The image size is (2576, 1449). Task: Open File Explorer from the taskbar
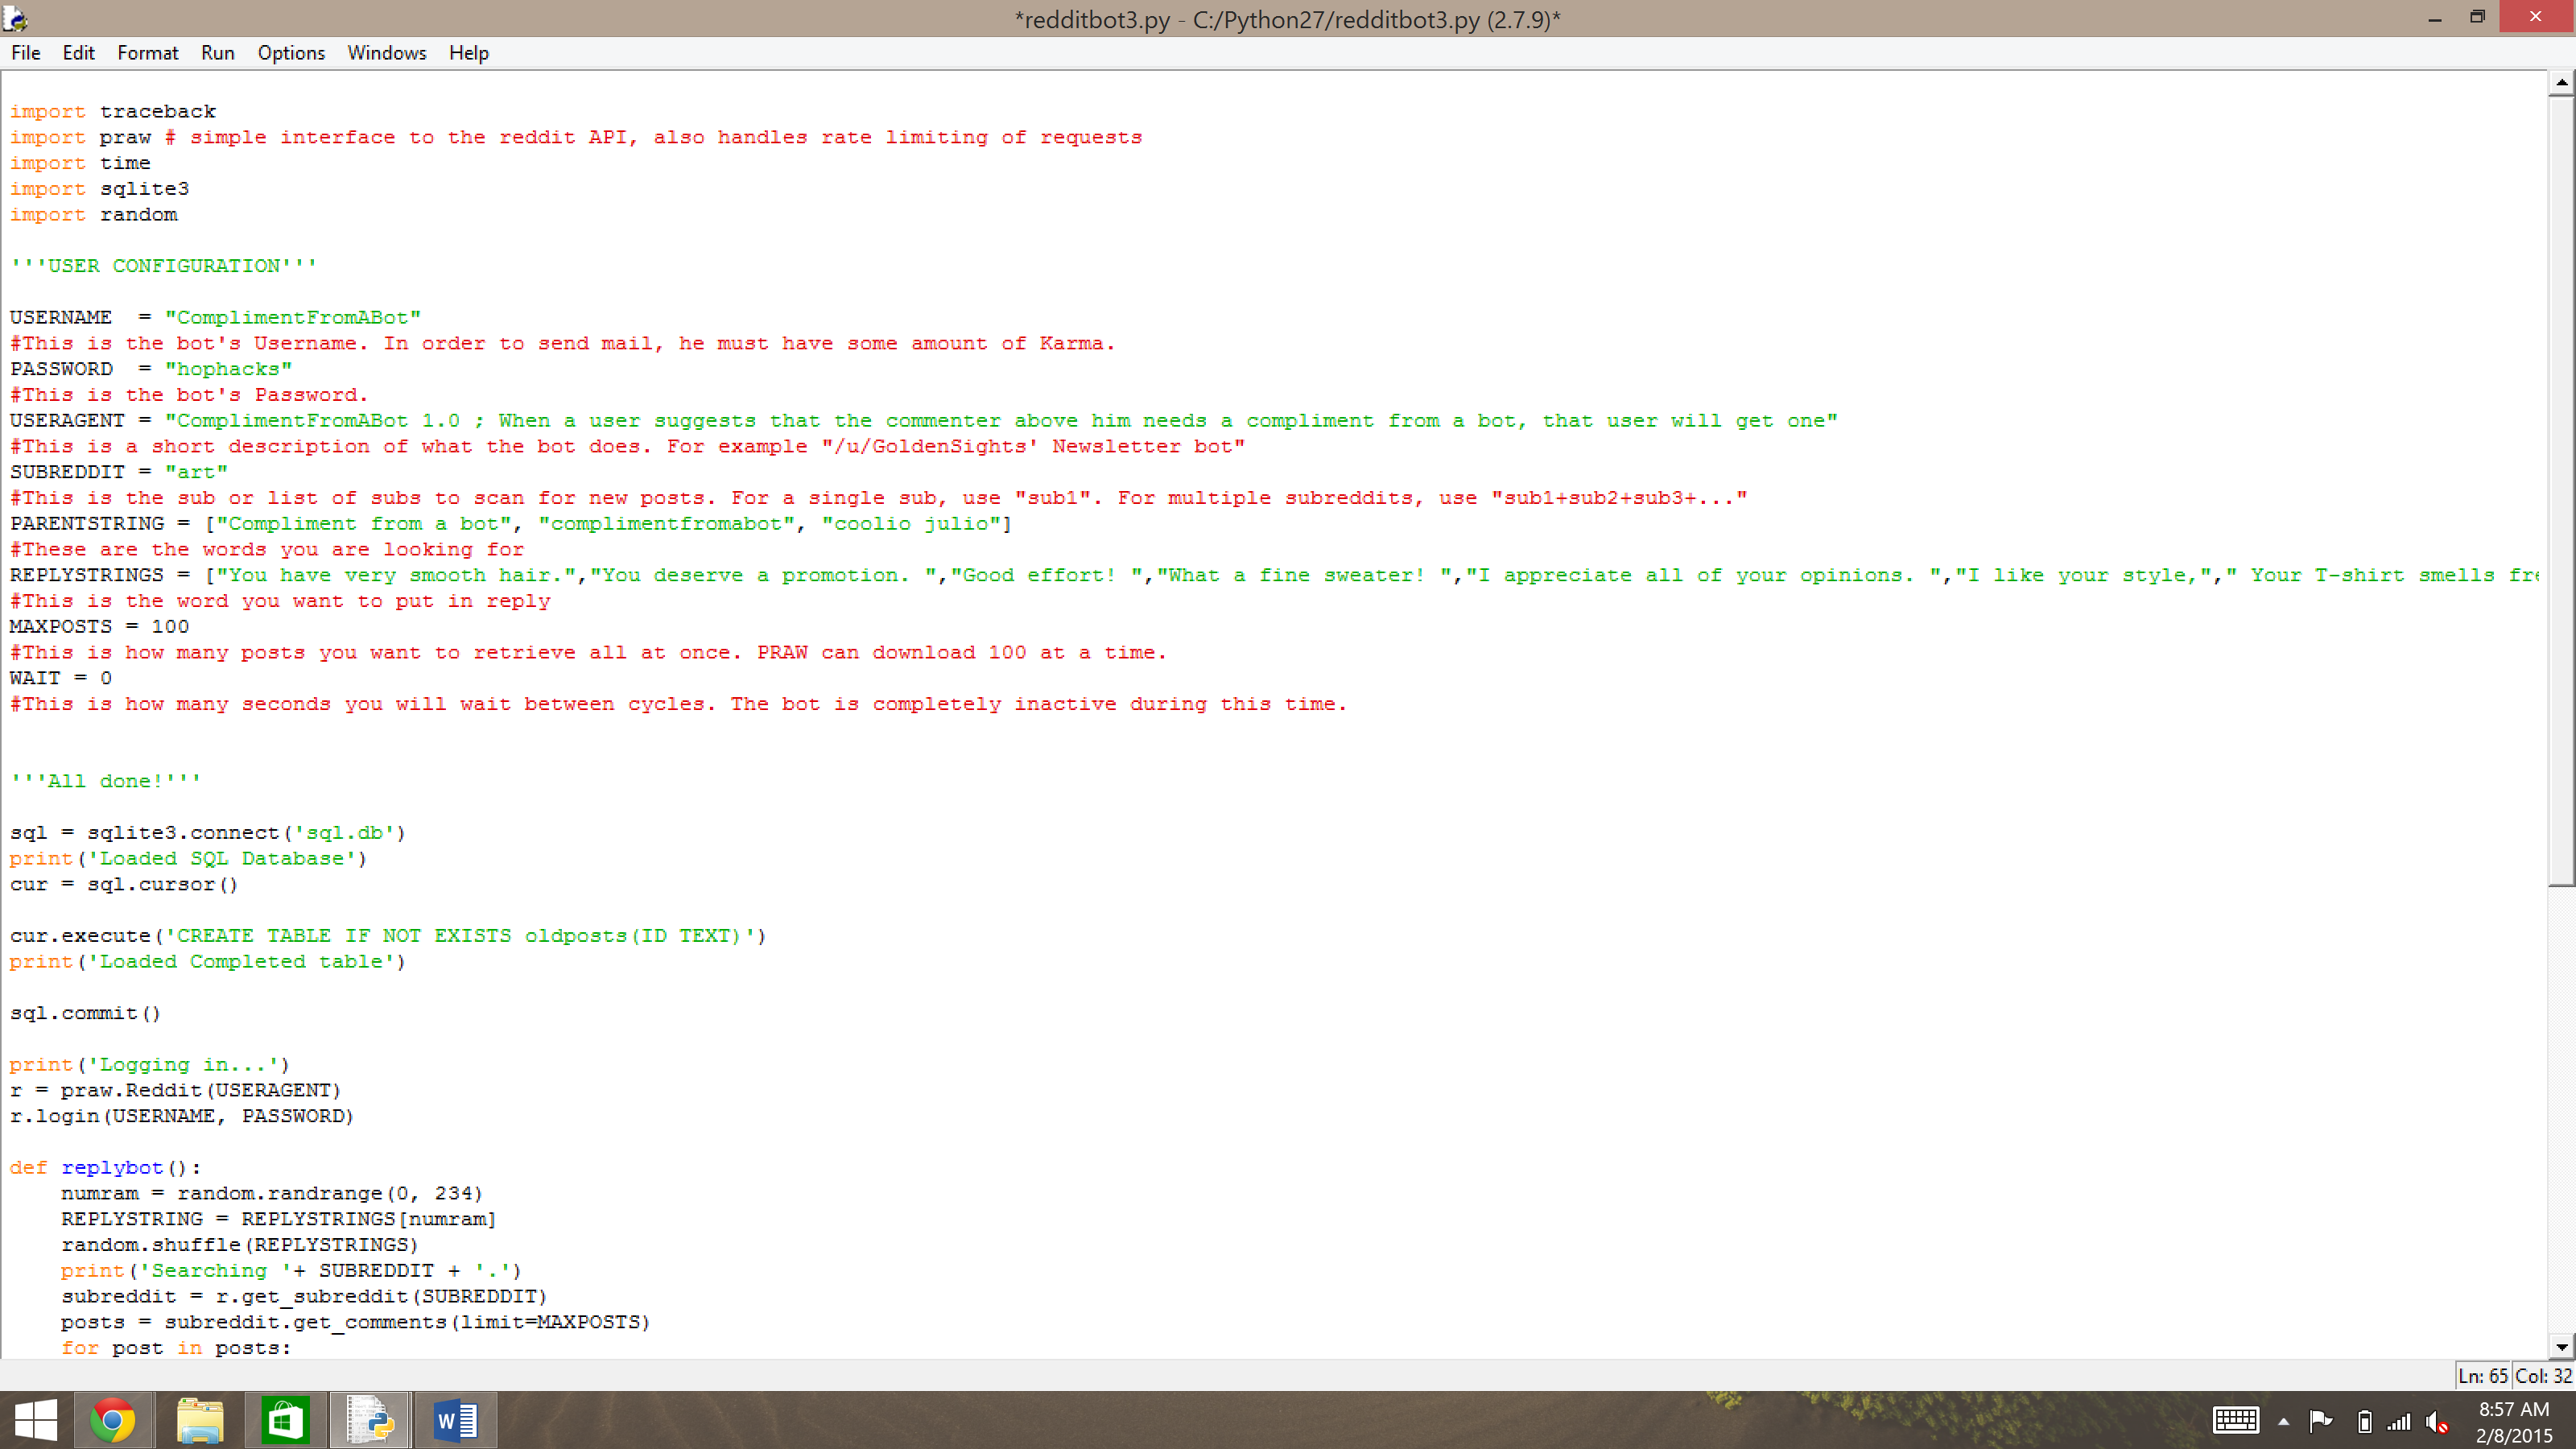pos(199,1420)
